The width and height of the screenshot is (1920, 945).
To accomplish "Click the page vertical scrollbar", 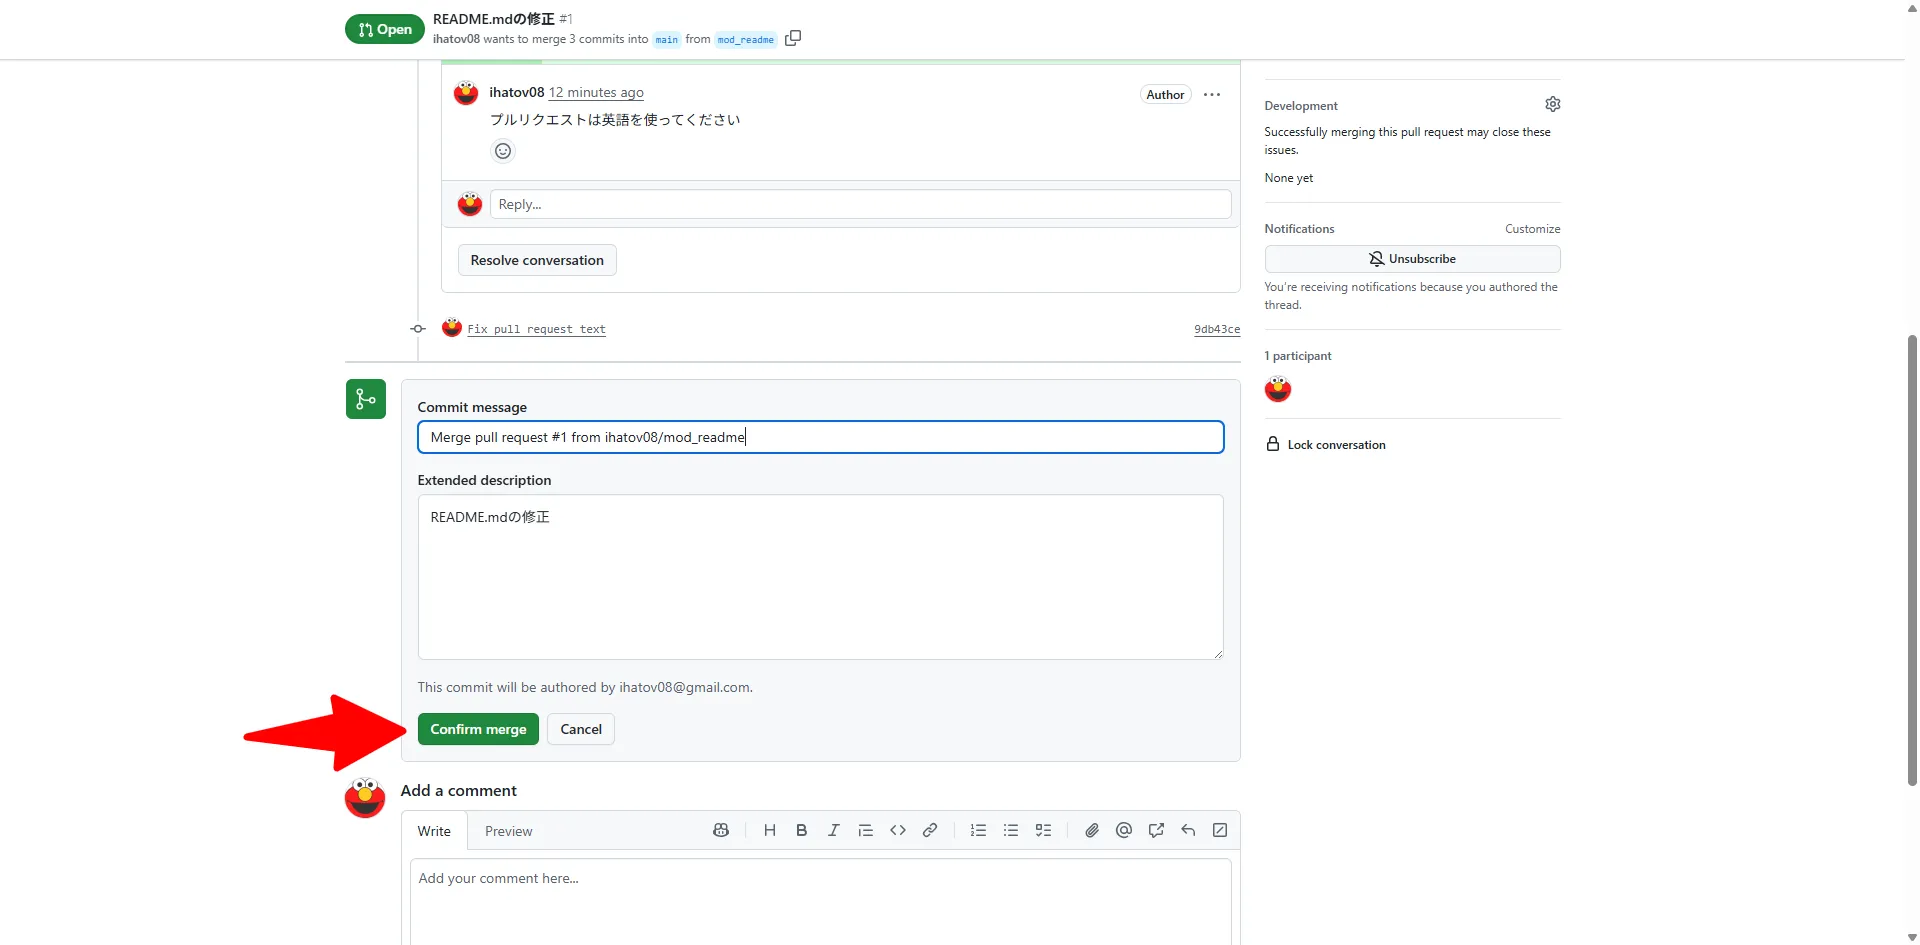I will [1912, 560].
